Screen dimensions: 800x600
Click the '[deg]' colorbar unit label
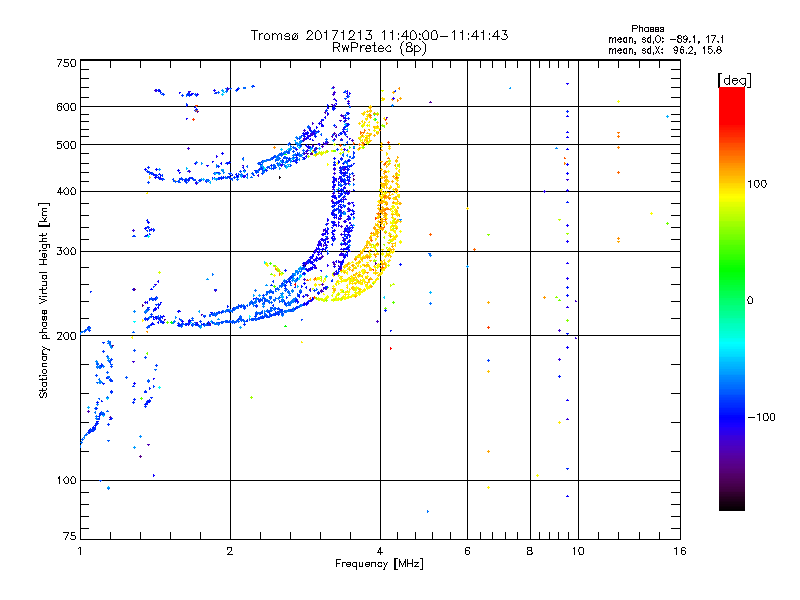[734, 80]
